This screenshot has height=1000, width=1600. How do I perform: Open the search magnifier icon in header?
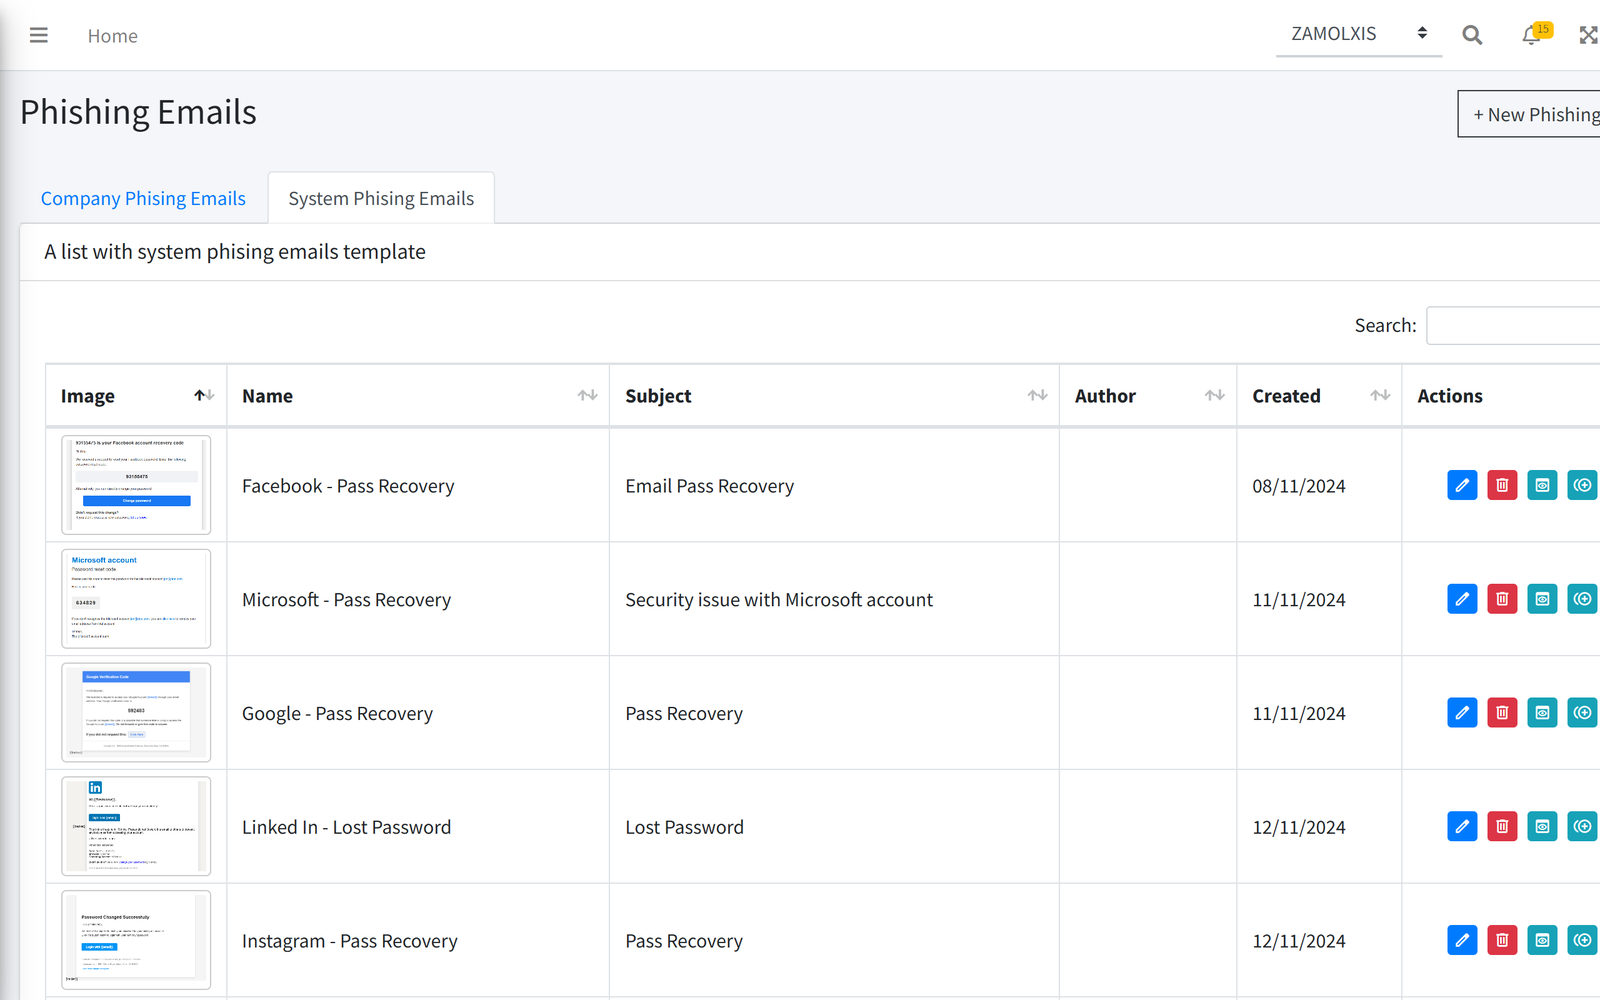pos(1472,35)
